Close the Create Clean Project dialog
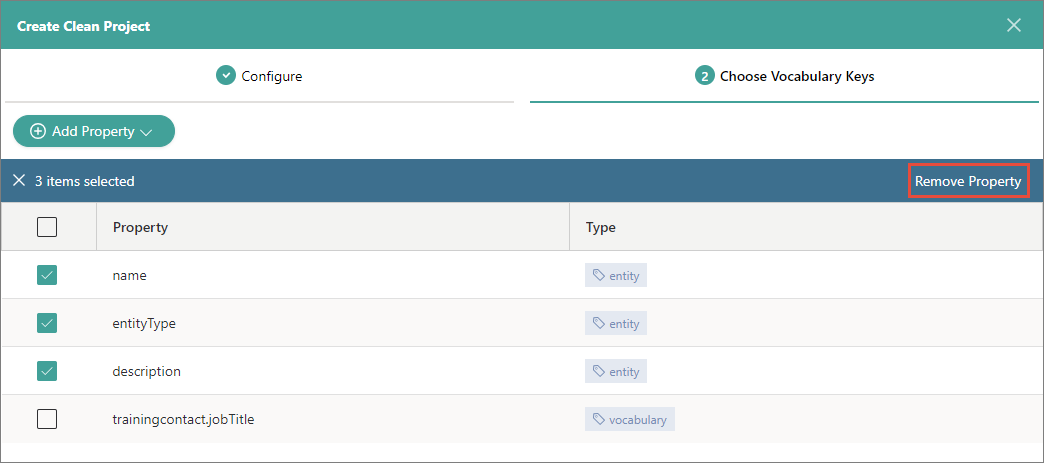Screen dimensions: 1044x463 pos(1014,25)
